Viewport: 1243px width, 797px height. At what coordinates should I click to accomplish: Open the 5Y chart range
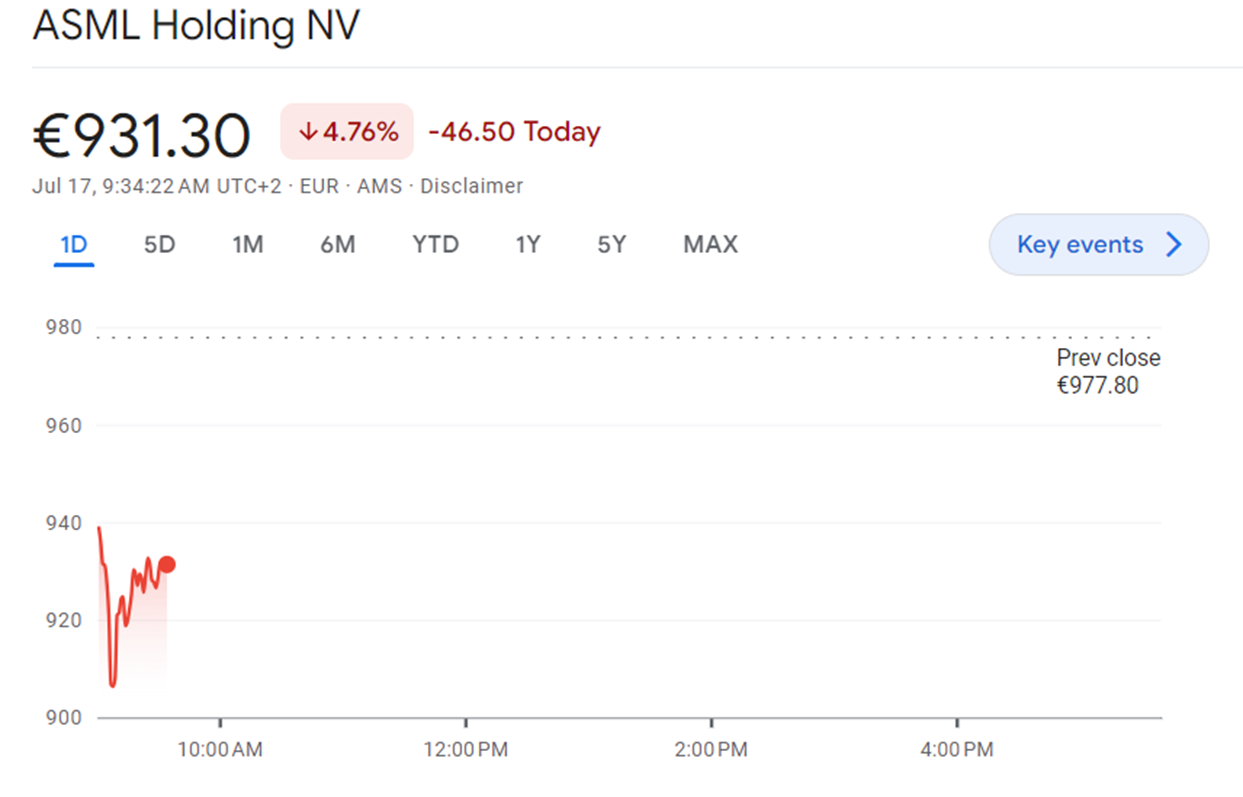pos(612,245)
